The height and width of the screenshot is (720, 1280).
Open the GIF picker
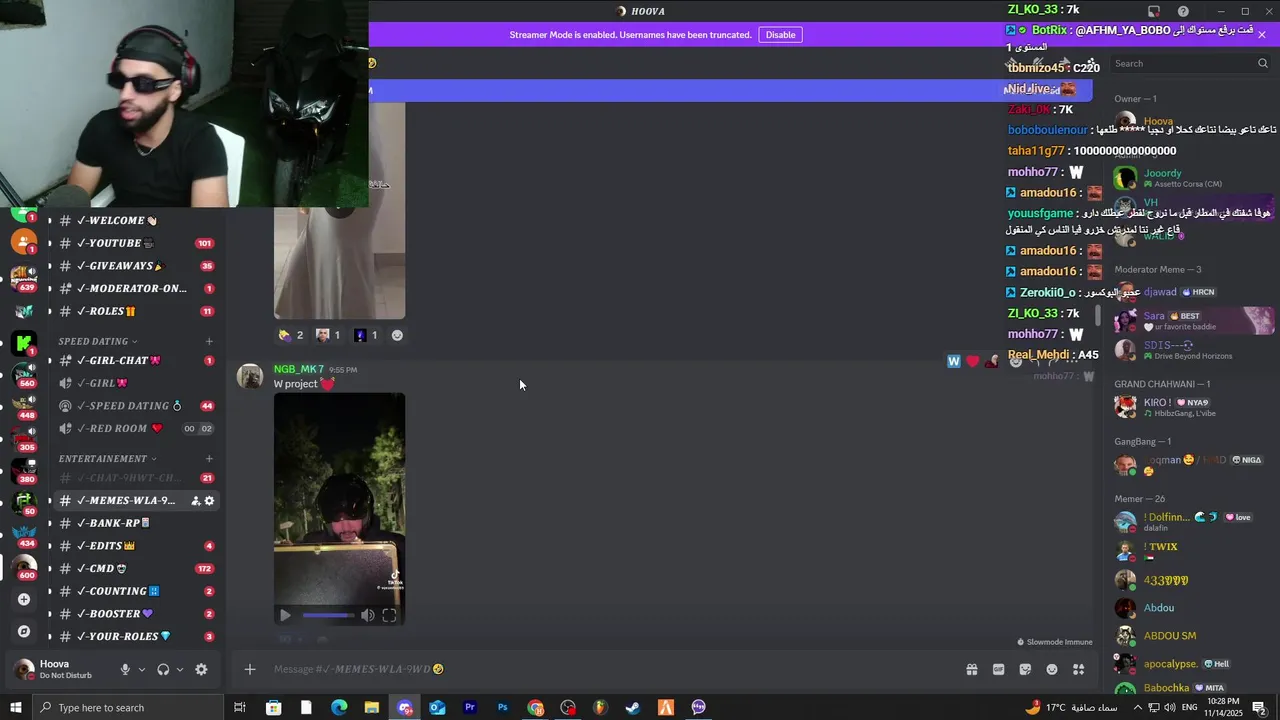point(998,669)
